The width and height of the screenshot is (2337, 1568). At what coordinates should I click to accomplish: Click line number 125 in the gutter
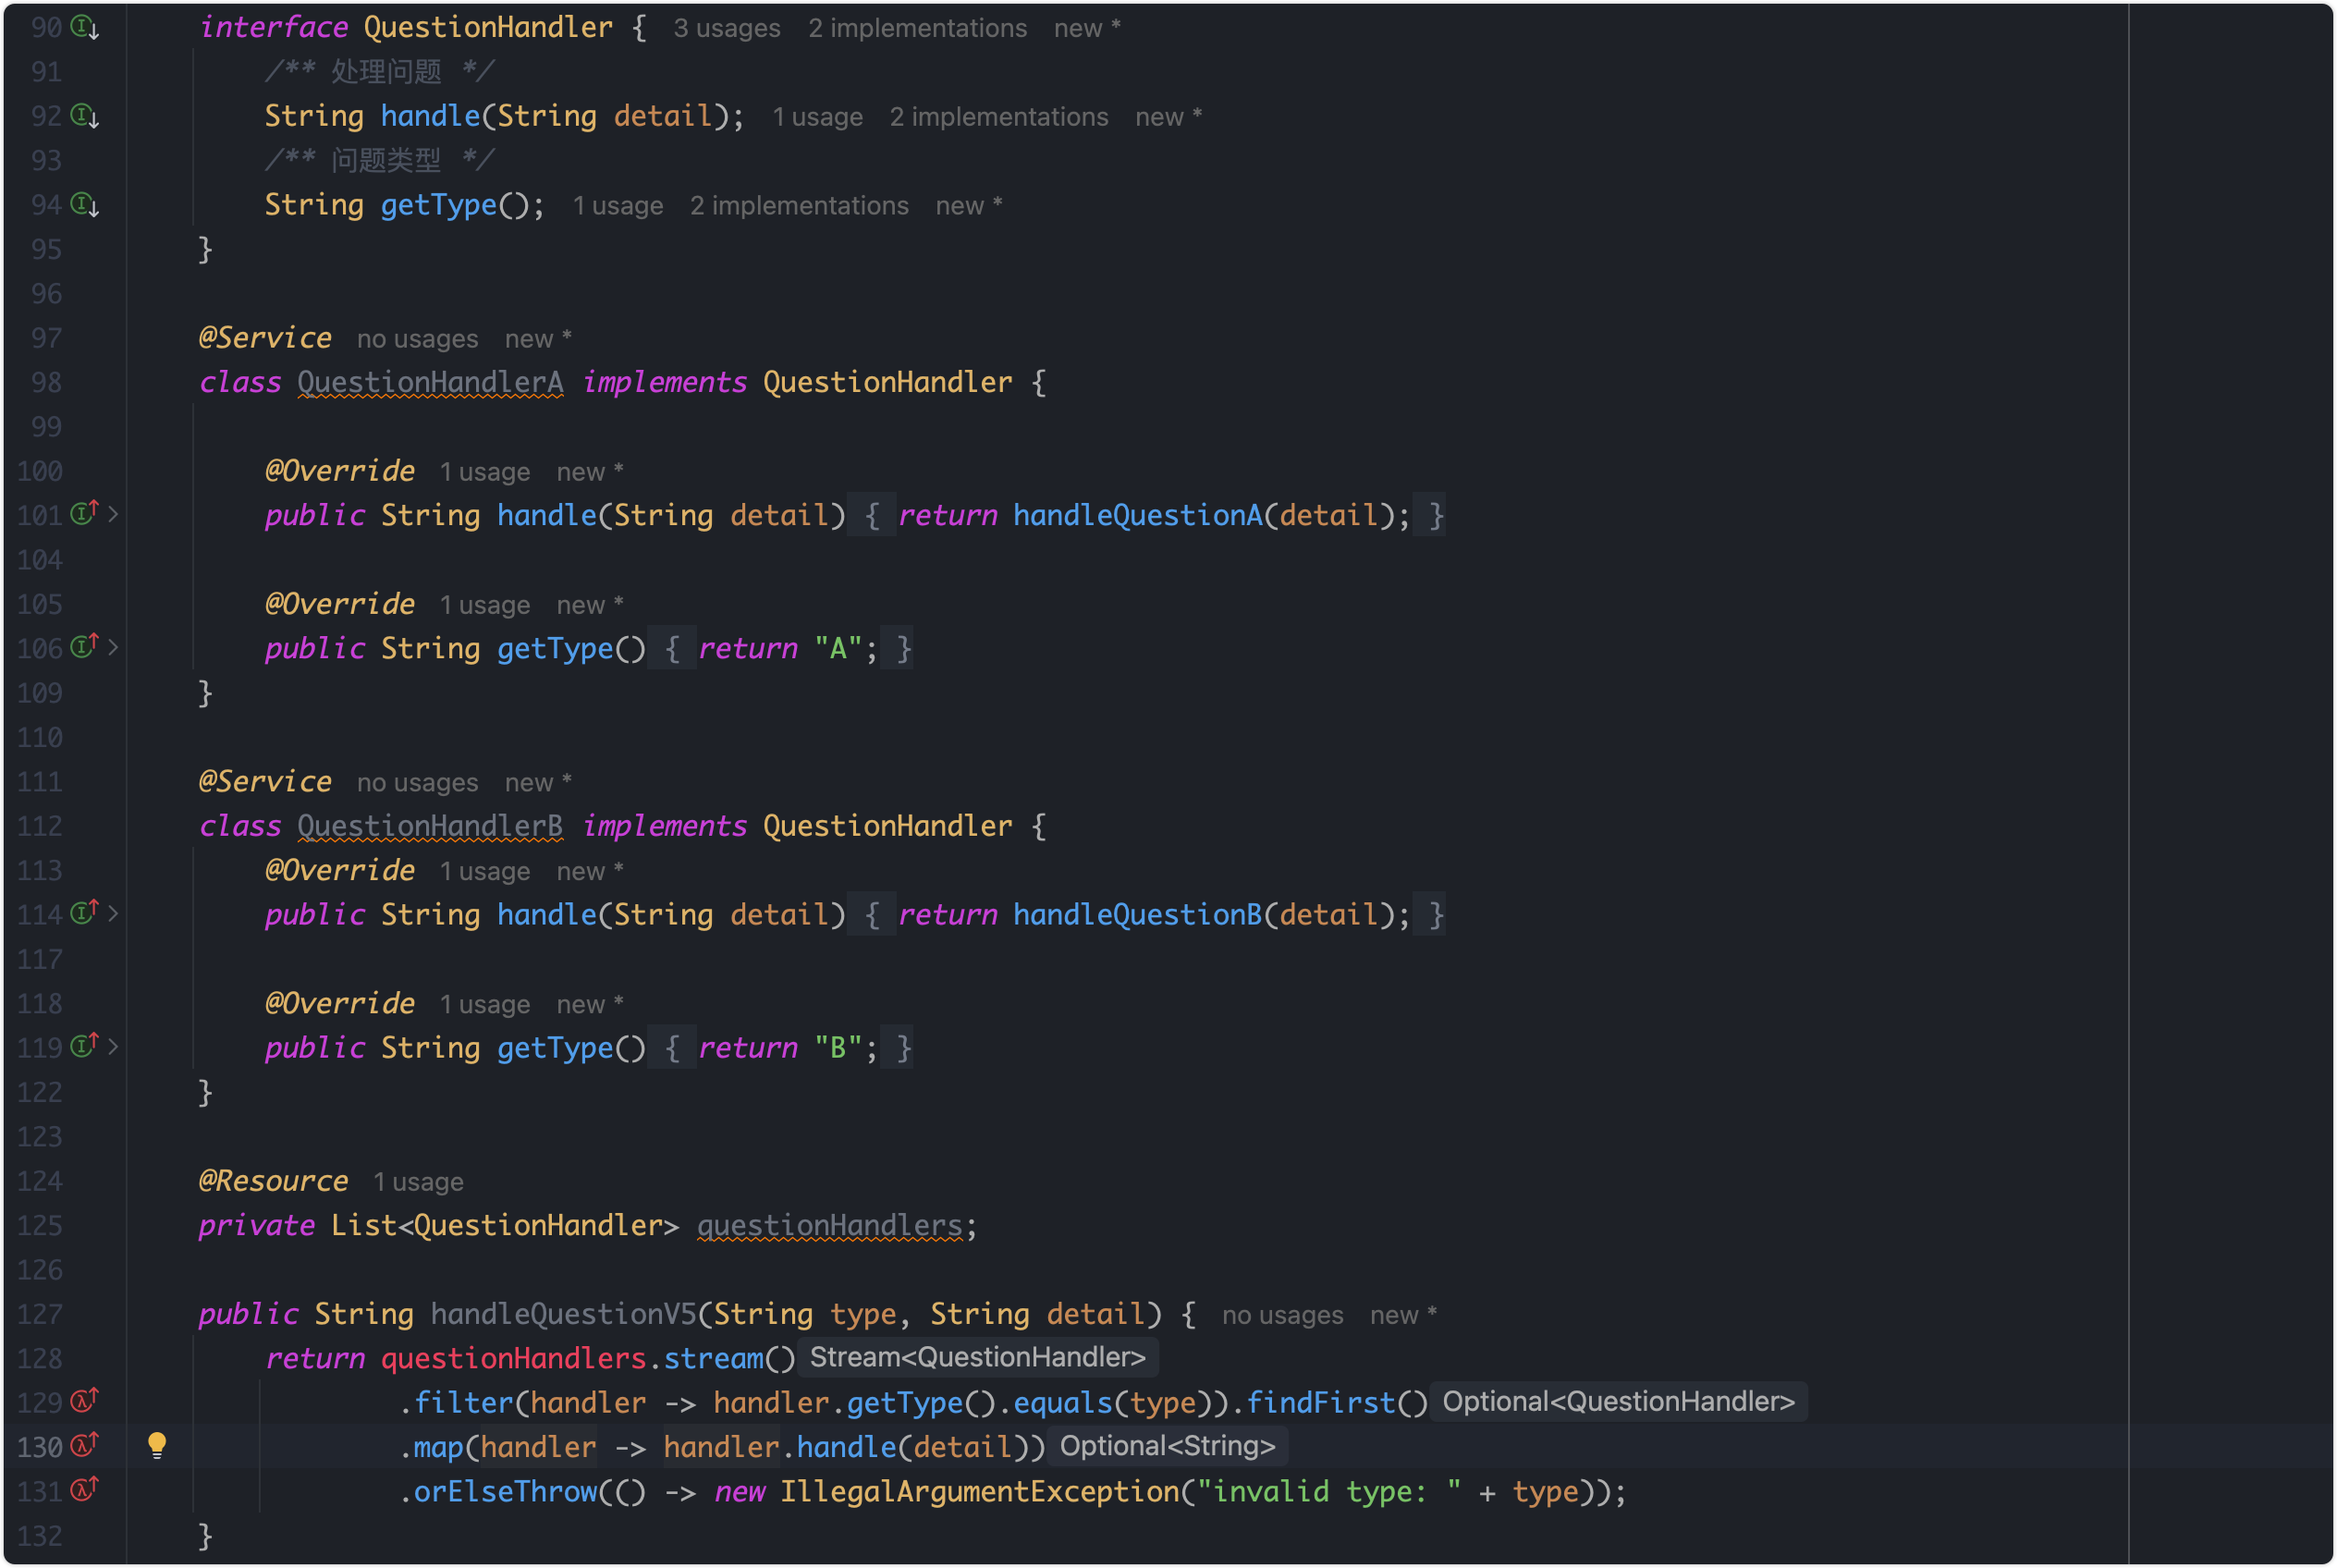40,1225
